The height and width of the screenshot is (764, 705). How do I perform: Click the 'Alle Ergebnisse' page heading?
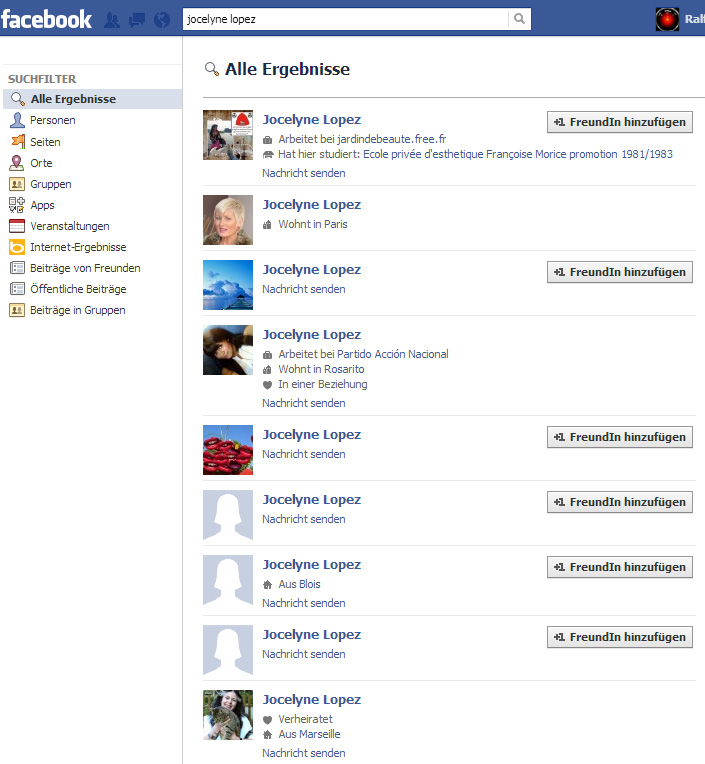tap(287, 69)
